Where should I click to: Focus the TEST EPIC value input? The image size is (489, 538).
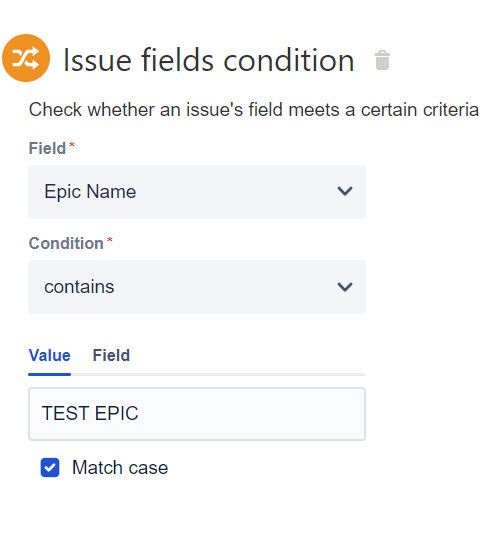coord(197,414)
